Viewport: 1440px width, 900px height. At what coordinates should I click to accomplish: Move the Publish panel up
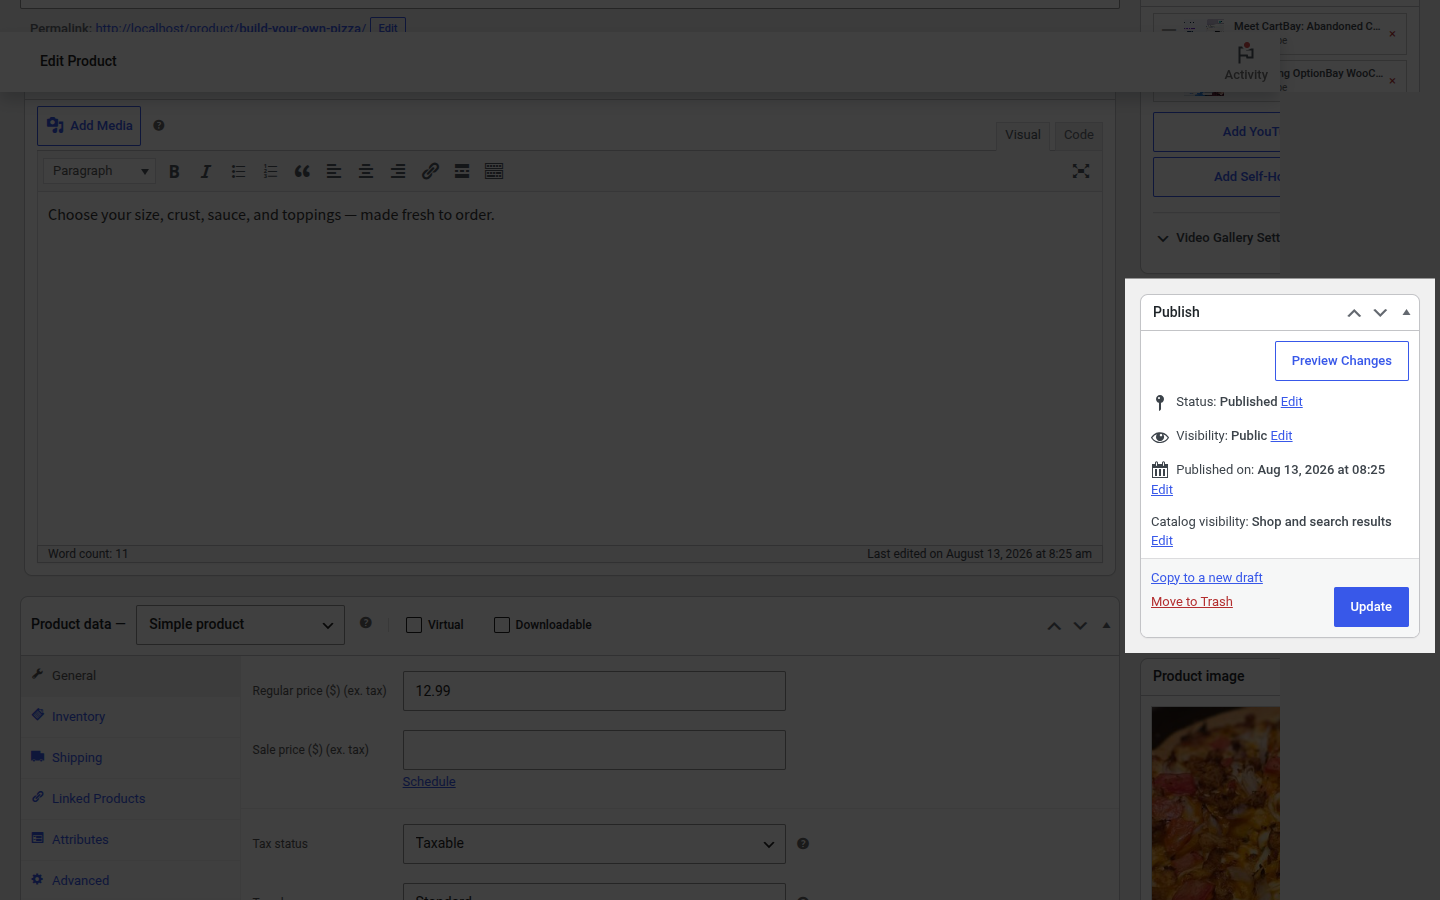[1354, 313]
